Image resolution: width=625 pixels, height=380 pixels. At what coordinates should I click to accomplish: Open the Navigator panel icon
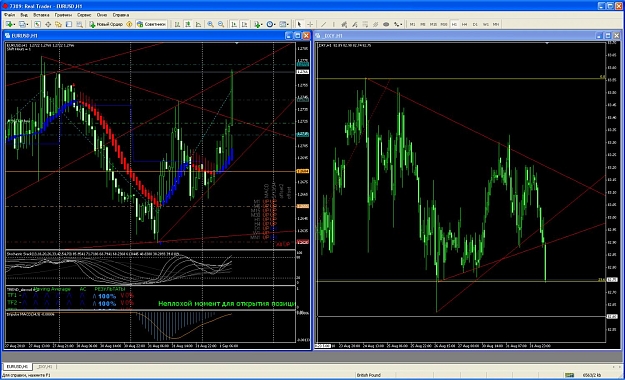pos(58,24)
